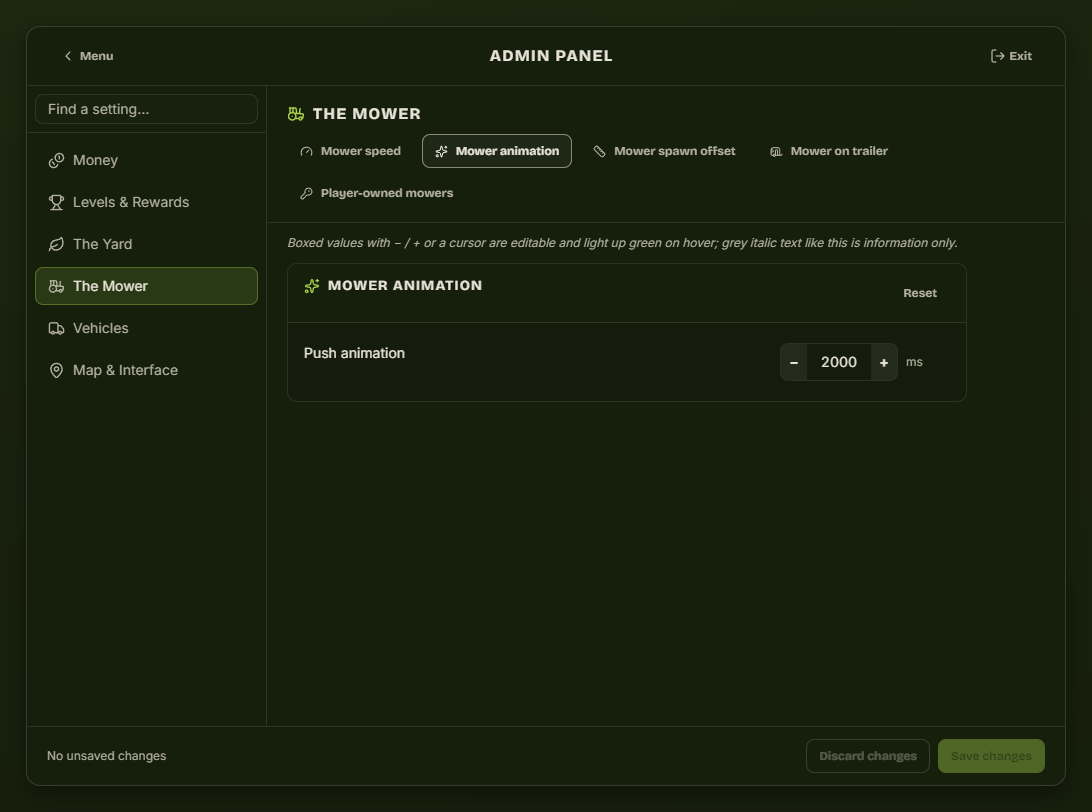Select the Player-owned mowers tab
The height and width of the screenshot is (812, 1092).
pos(377,193)
